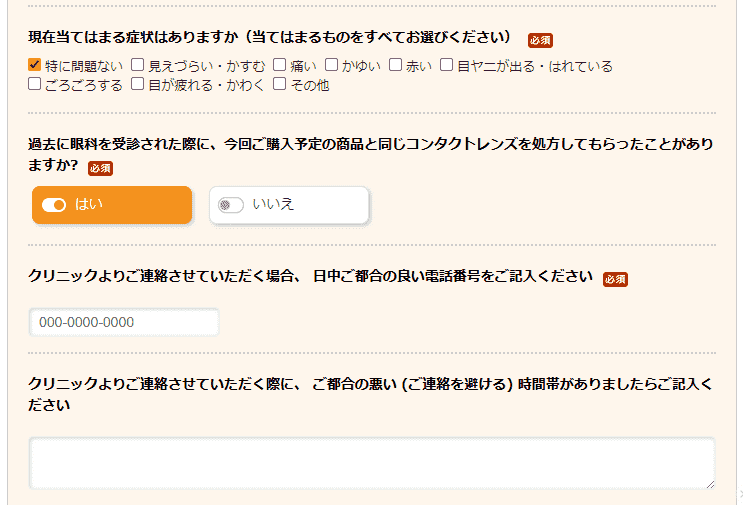Check the 目が疲れる・かわく checkbox
This screenshot has height=505, width=743.
pyautogui.click(x=137, y=84)
